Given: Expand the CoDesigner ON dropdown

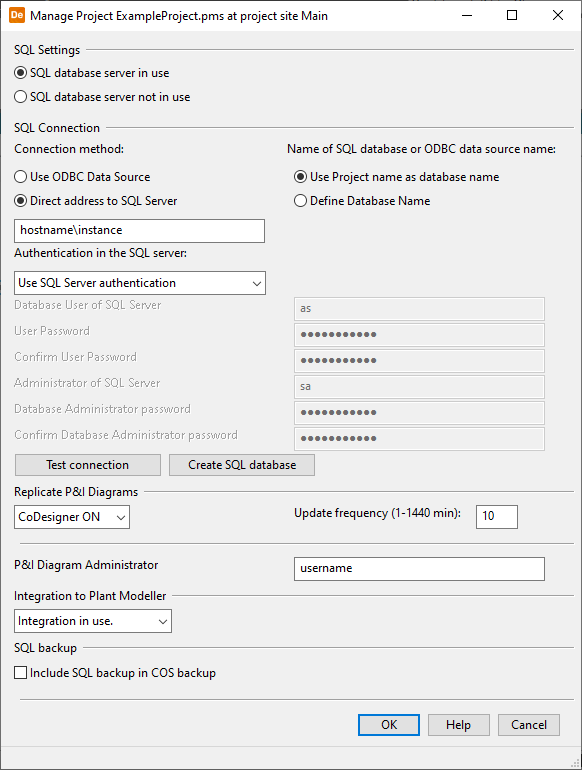Looking at the screenshot, I should click(x=72, y=517).
